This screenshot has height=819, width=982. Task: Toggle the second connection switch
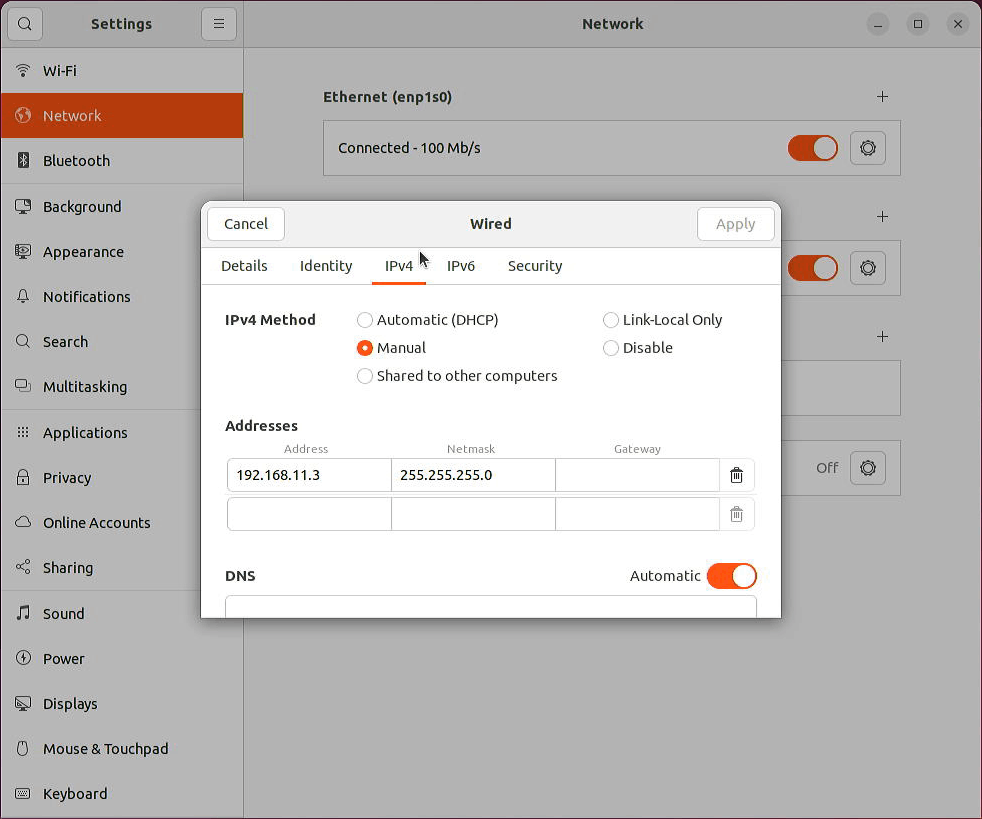[813, 268]
